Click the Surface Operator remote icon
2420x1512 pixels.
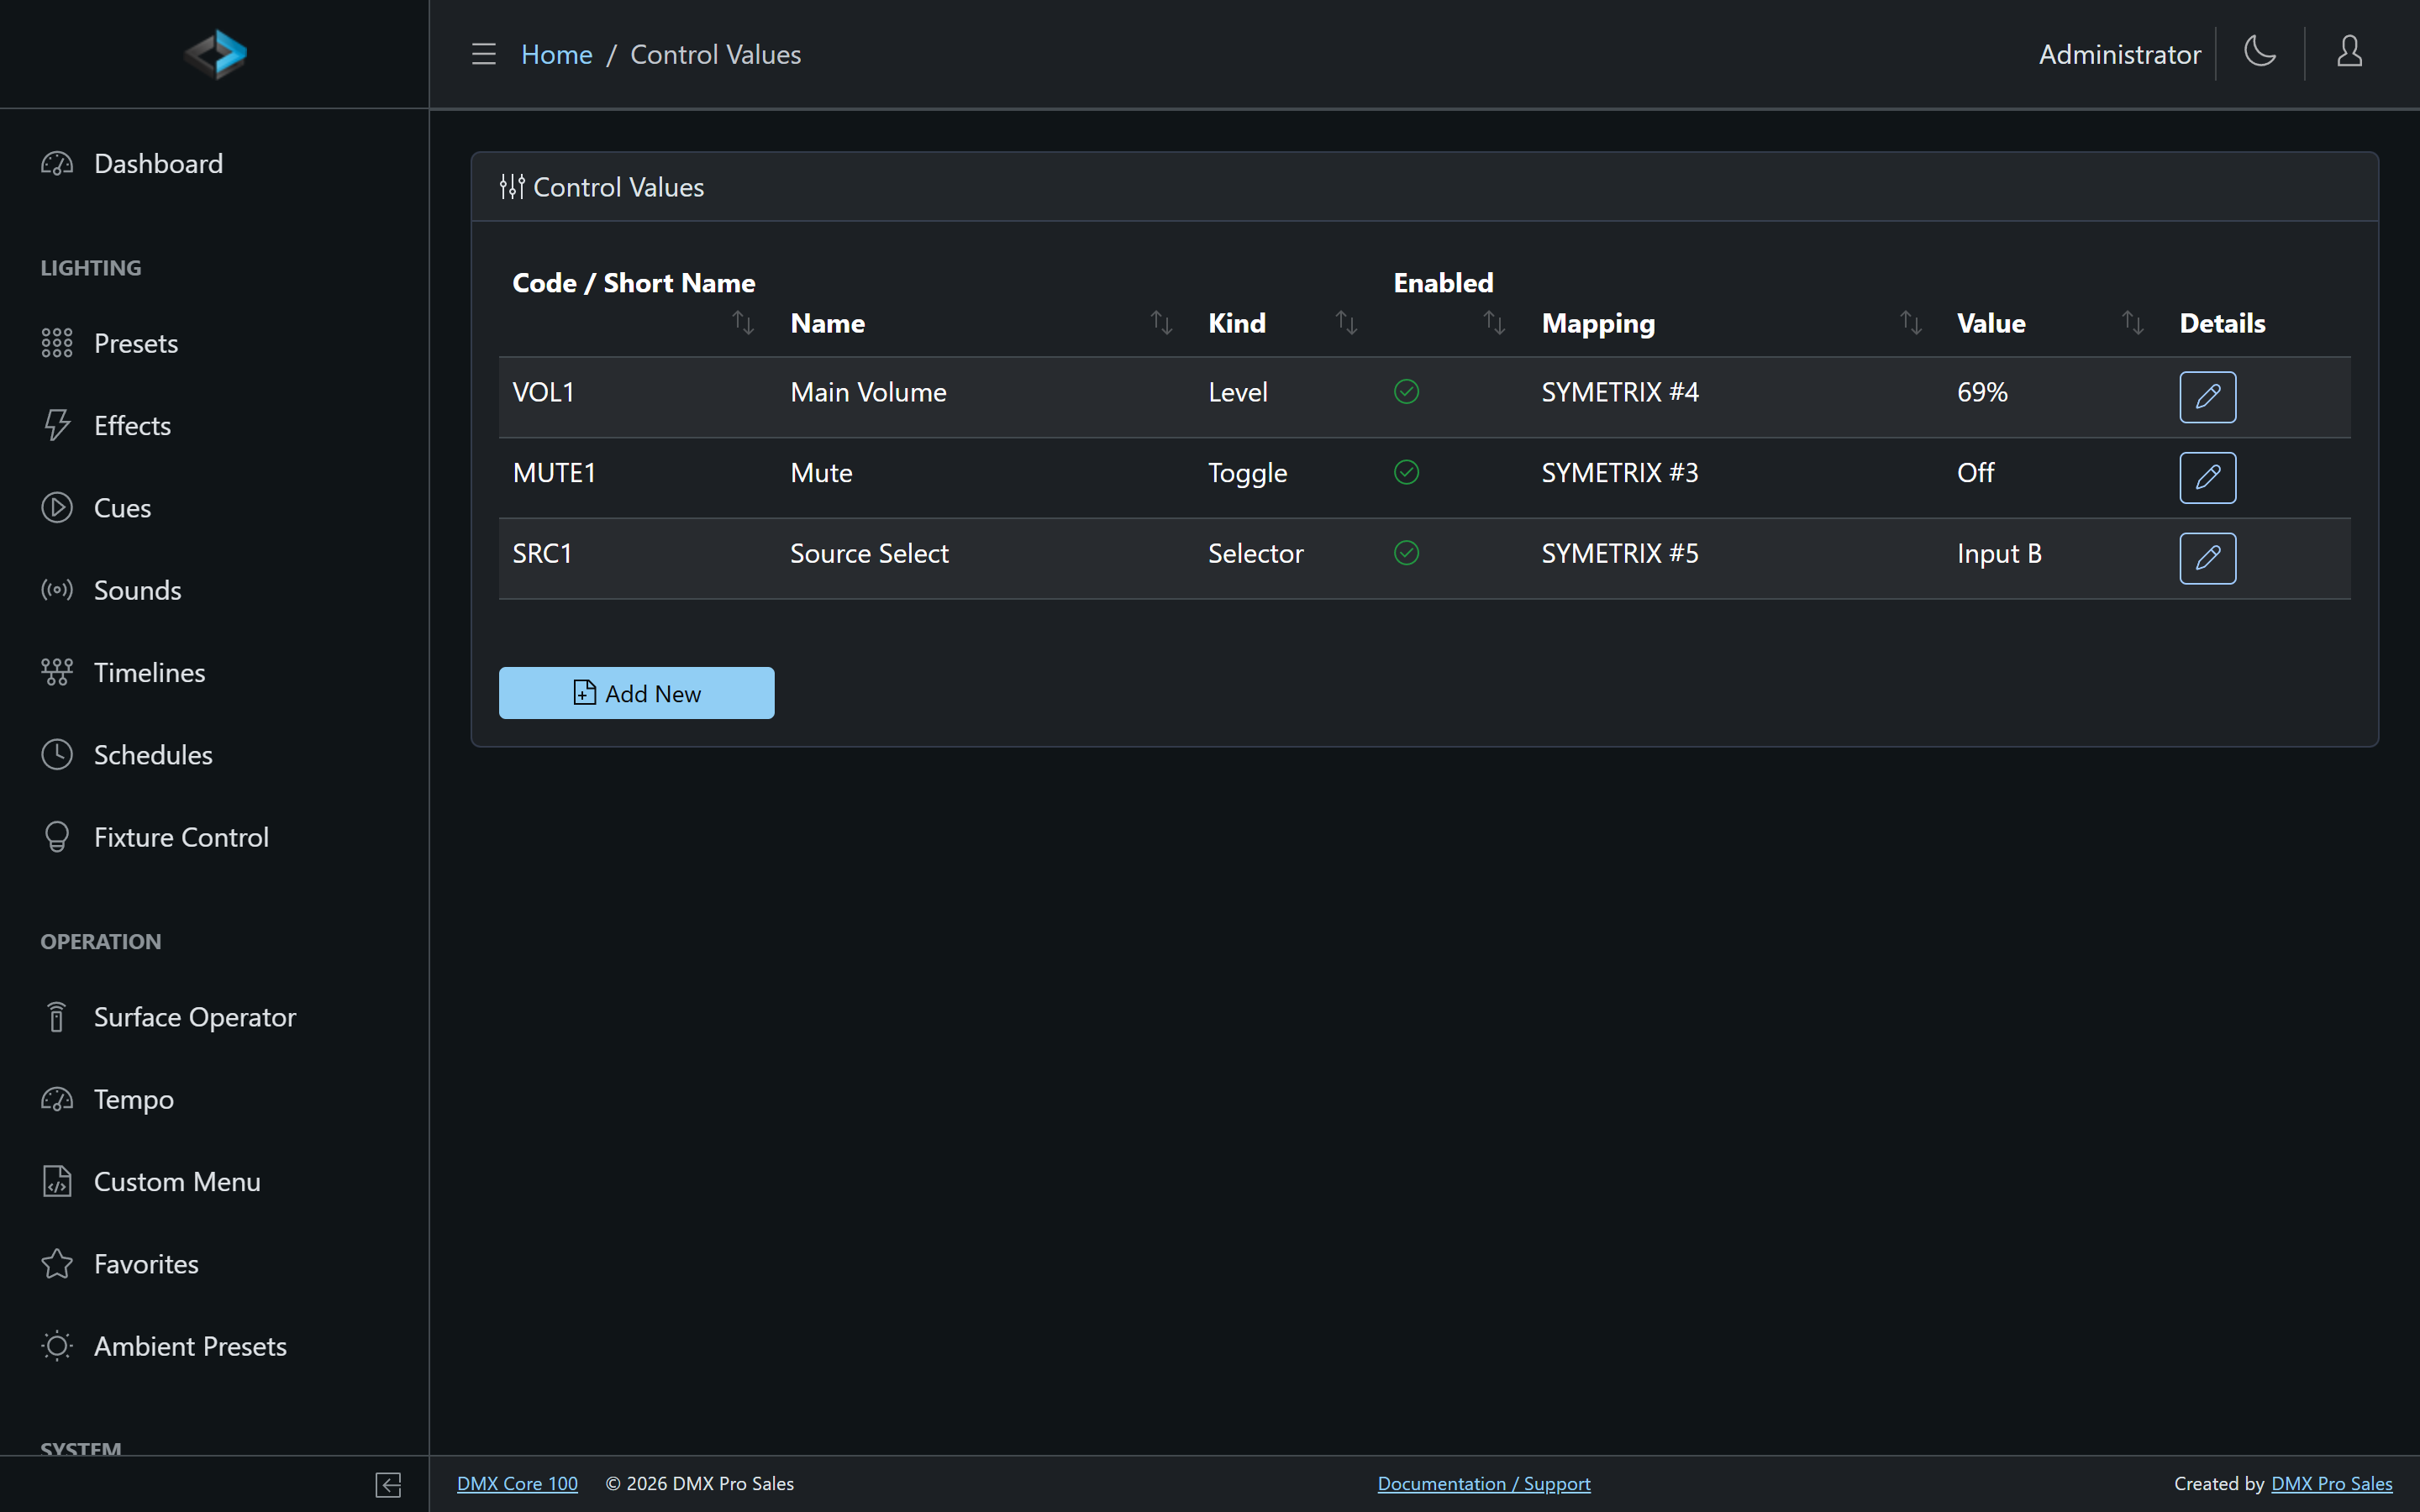click(57, 1017)
